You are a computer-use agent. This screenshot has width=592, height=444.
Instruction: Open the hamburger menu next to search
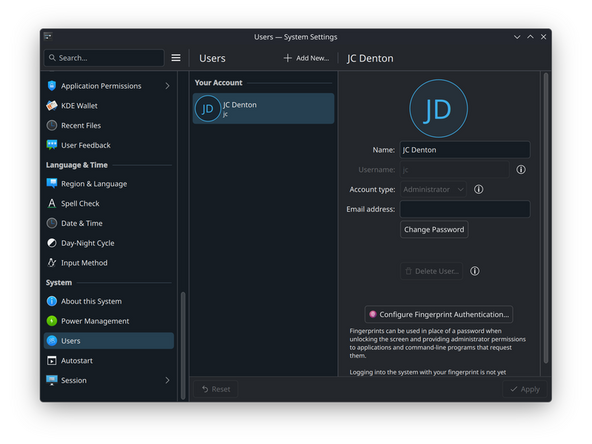click(176, 58)
